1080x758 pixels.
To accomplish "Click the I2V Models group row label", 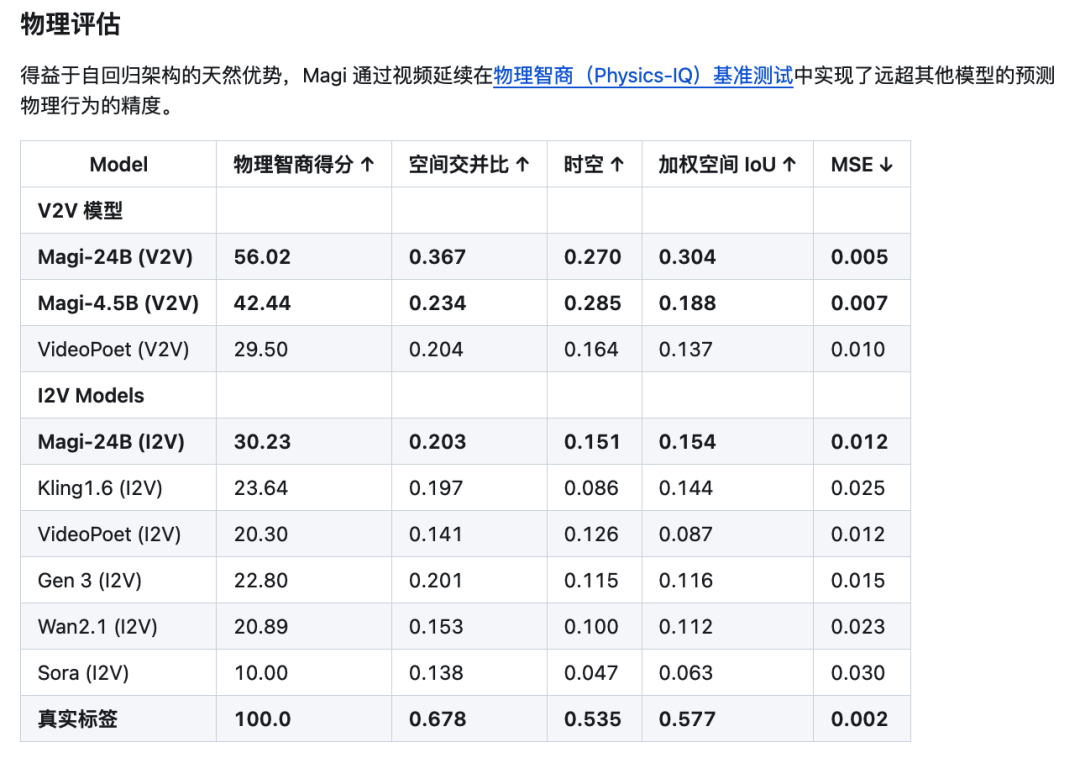I will (x=91, y=396).
